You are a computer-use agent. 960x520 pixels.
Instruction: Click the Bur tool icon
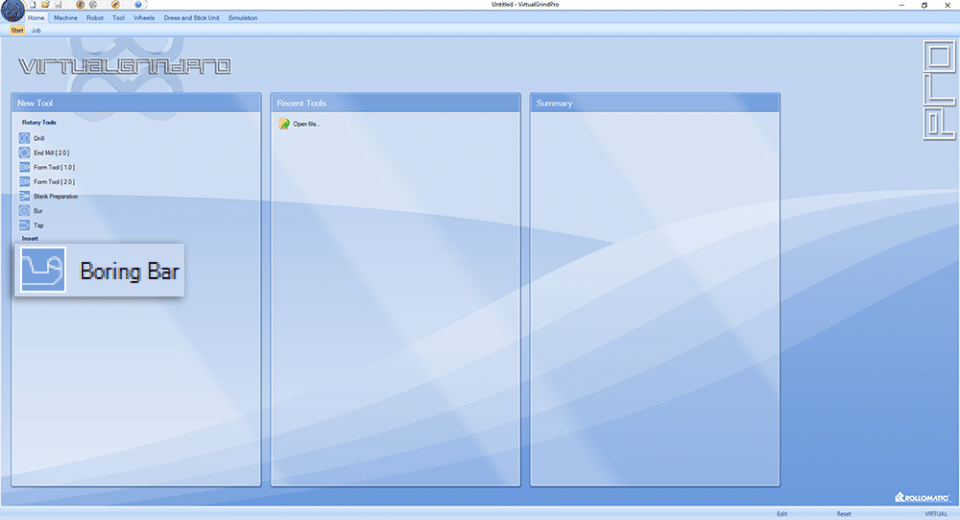click(24, 211)
